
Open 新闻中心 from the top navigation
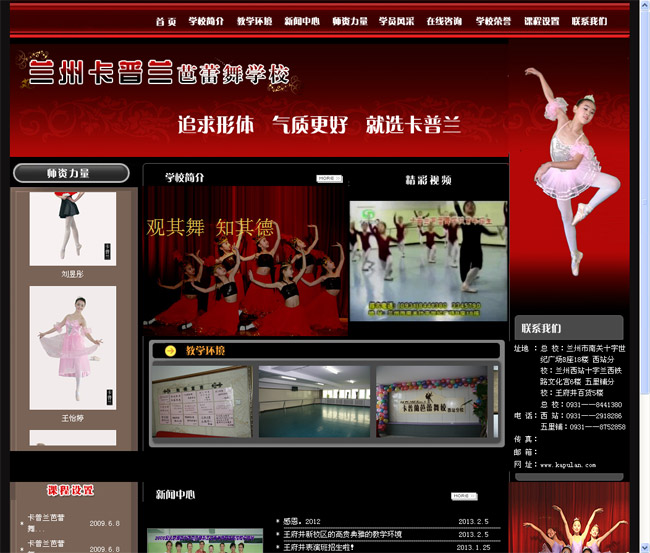[x=302, y=21]
